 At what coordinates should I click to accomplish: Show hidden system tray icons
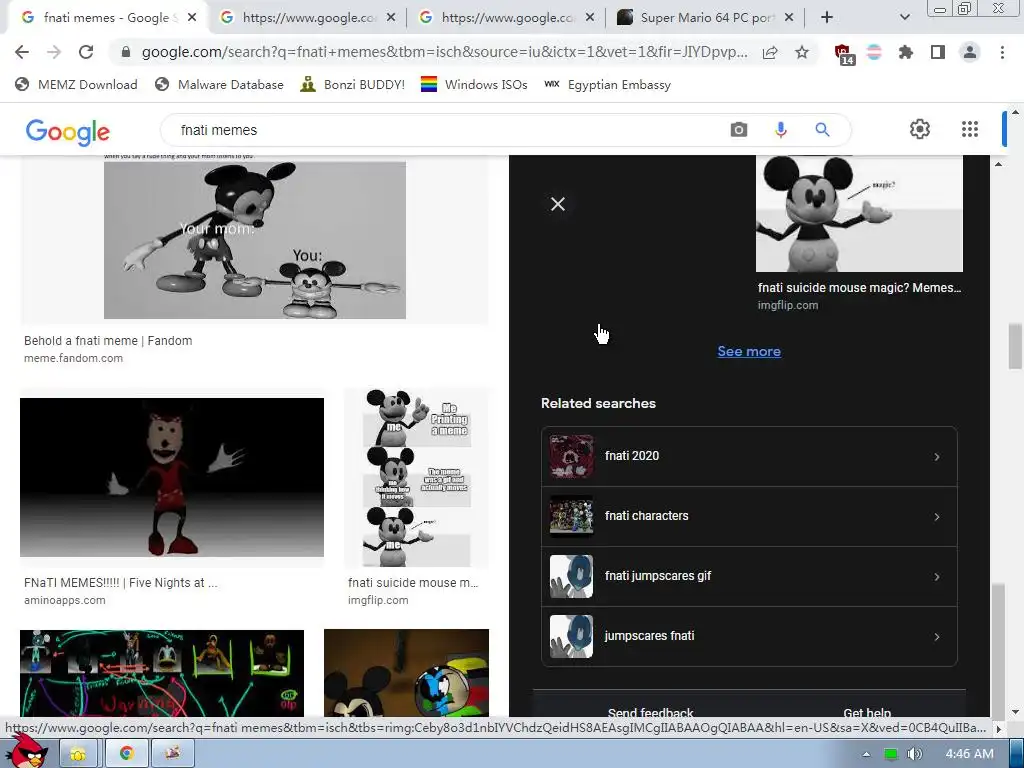(x=866, y=754)
